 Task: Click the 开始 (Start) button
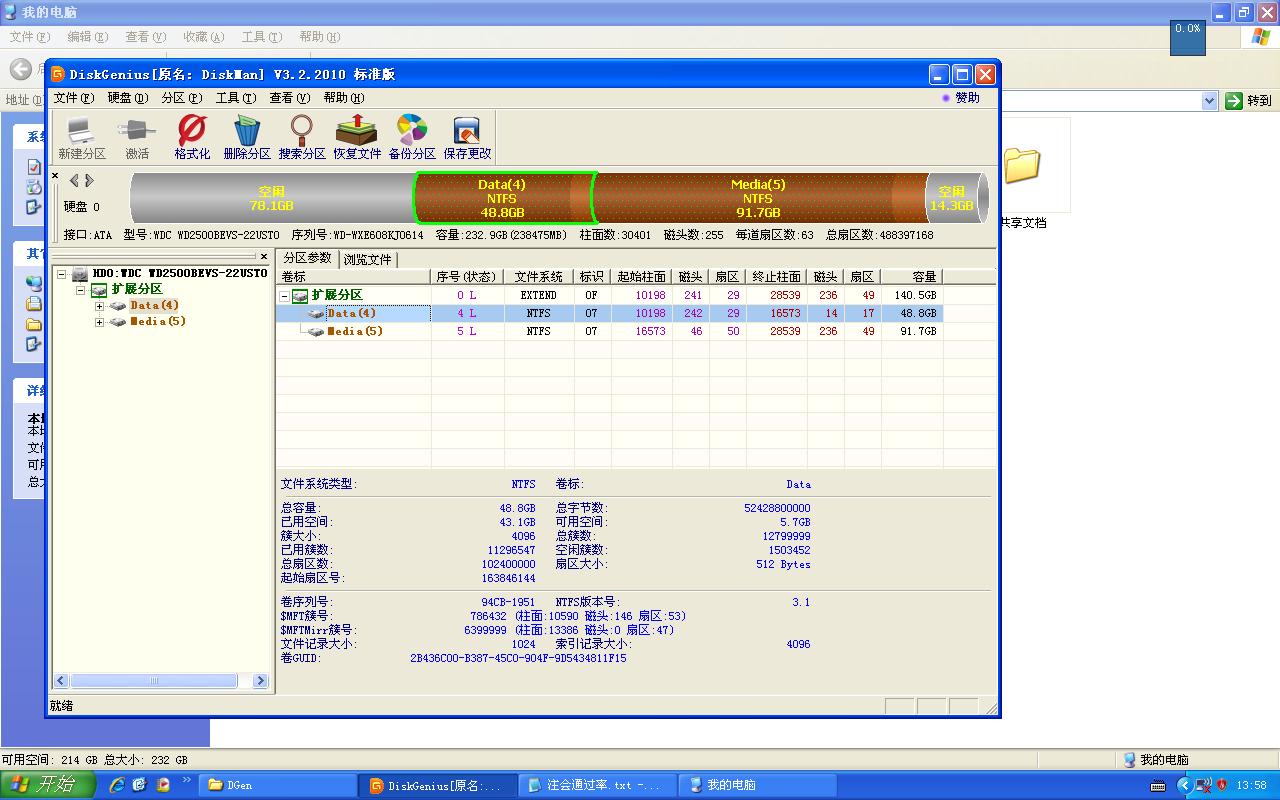[x=48, y=785]
